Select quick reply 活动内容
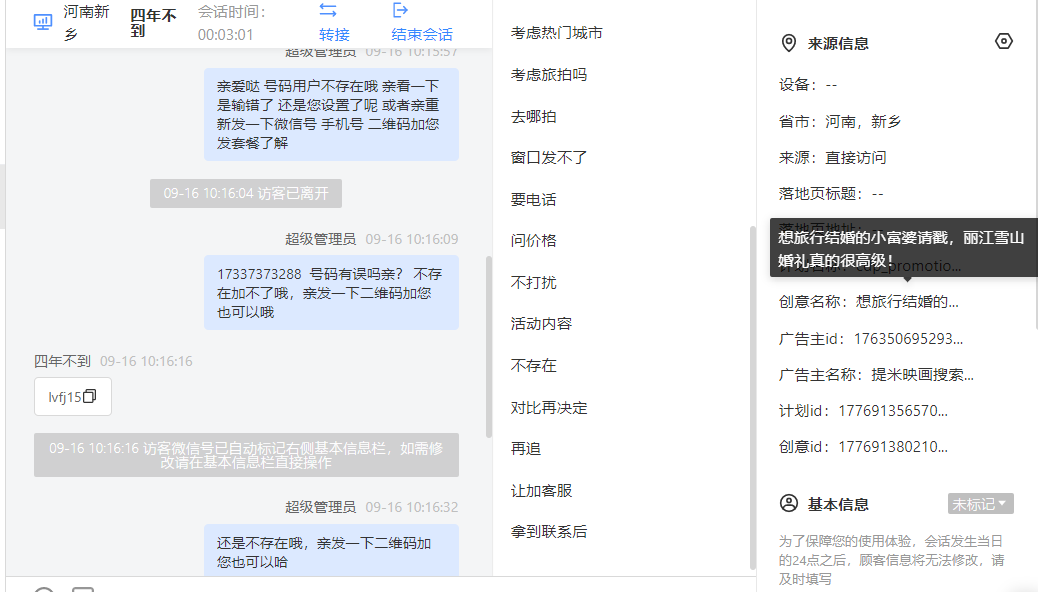1038x592 pixels. (x=541, y=324)
